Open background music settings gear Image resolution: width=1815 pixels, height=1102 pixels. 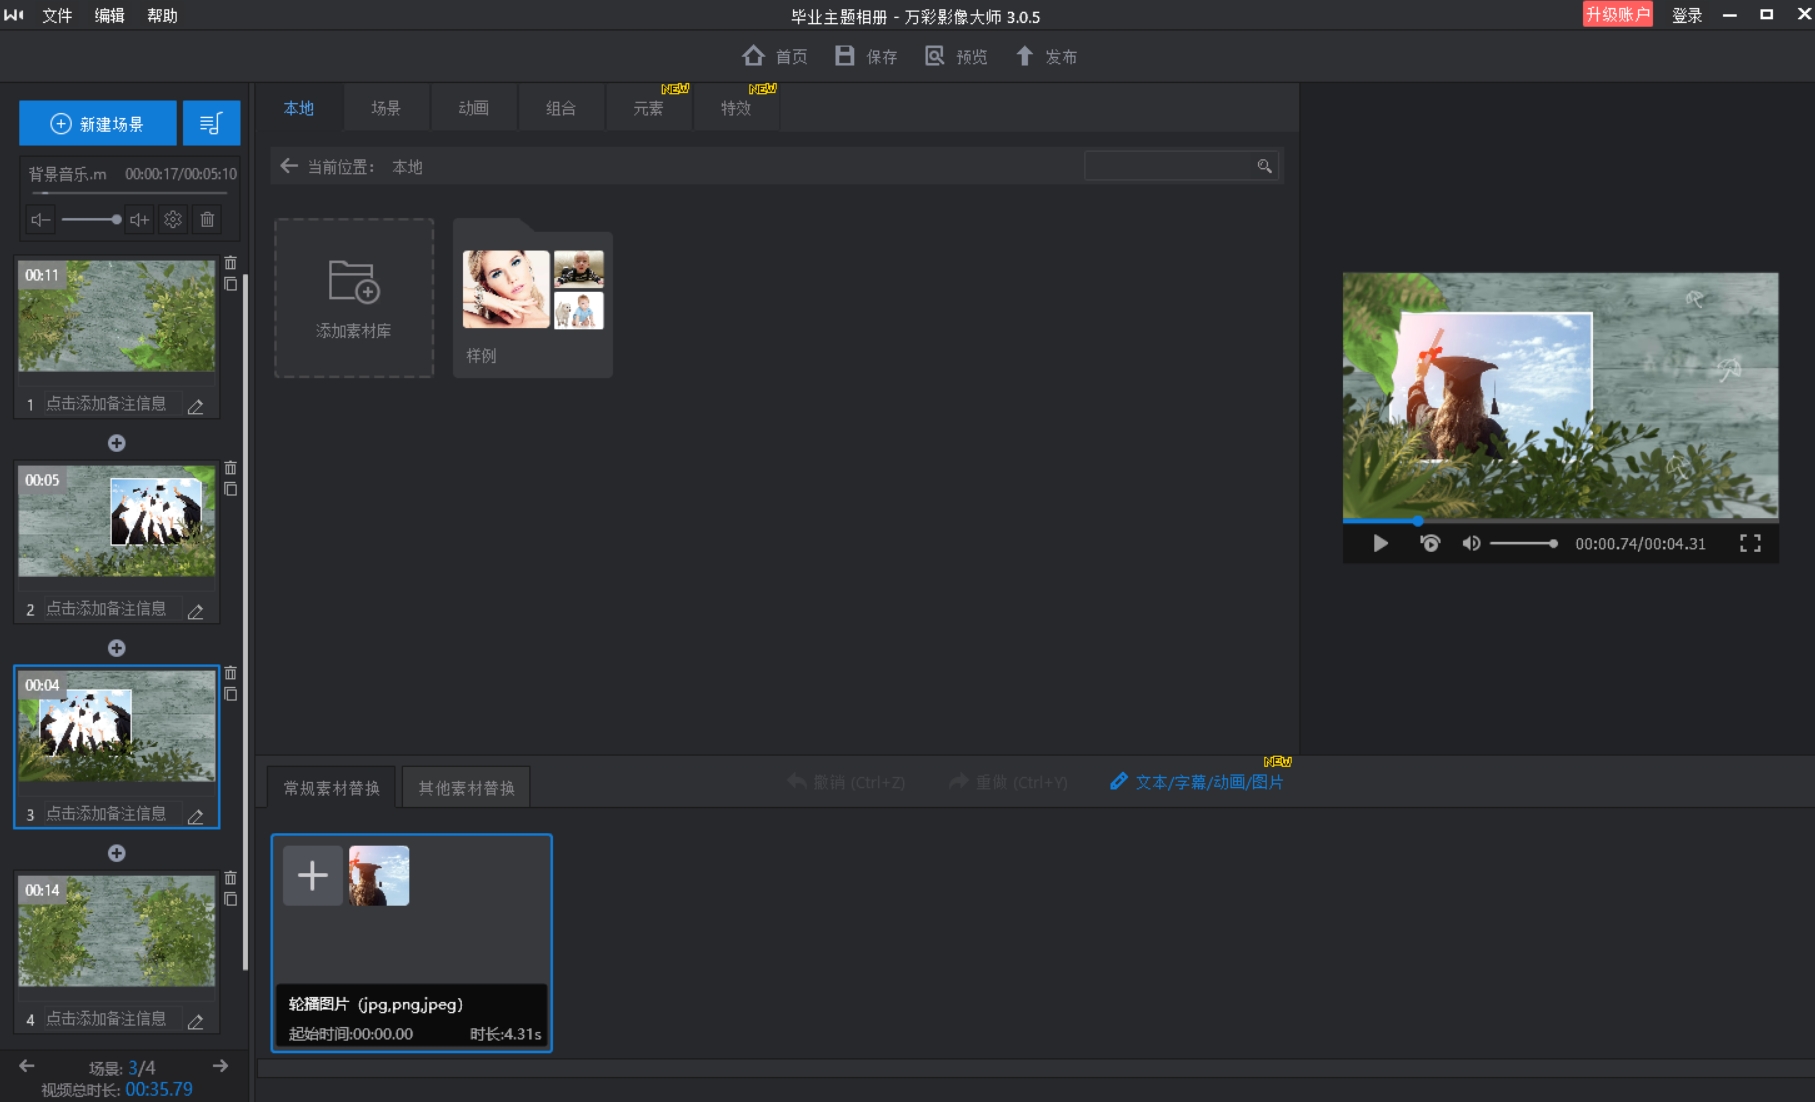pyautogui.click(x=173, y=220)
